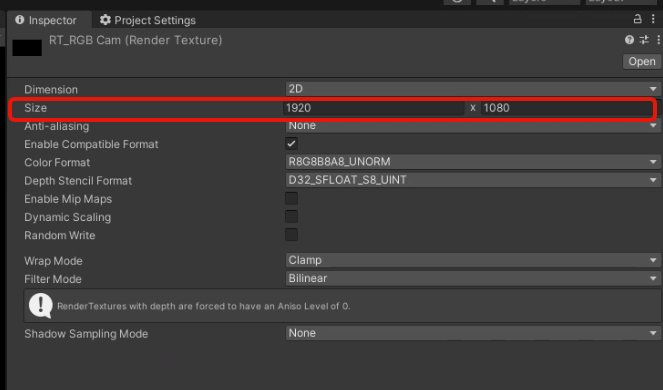Viewport: 663px width, 390px height.
Task: Open the Color Format dropdown
Action: point(473,162)
